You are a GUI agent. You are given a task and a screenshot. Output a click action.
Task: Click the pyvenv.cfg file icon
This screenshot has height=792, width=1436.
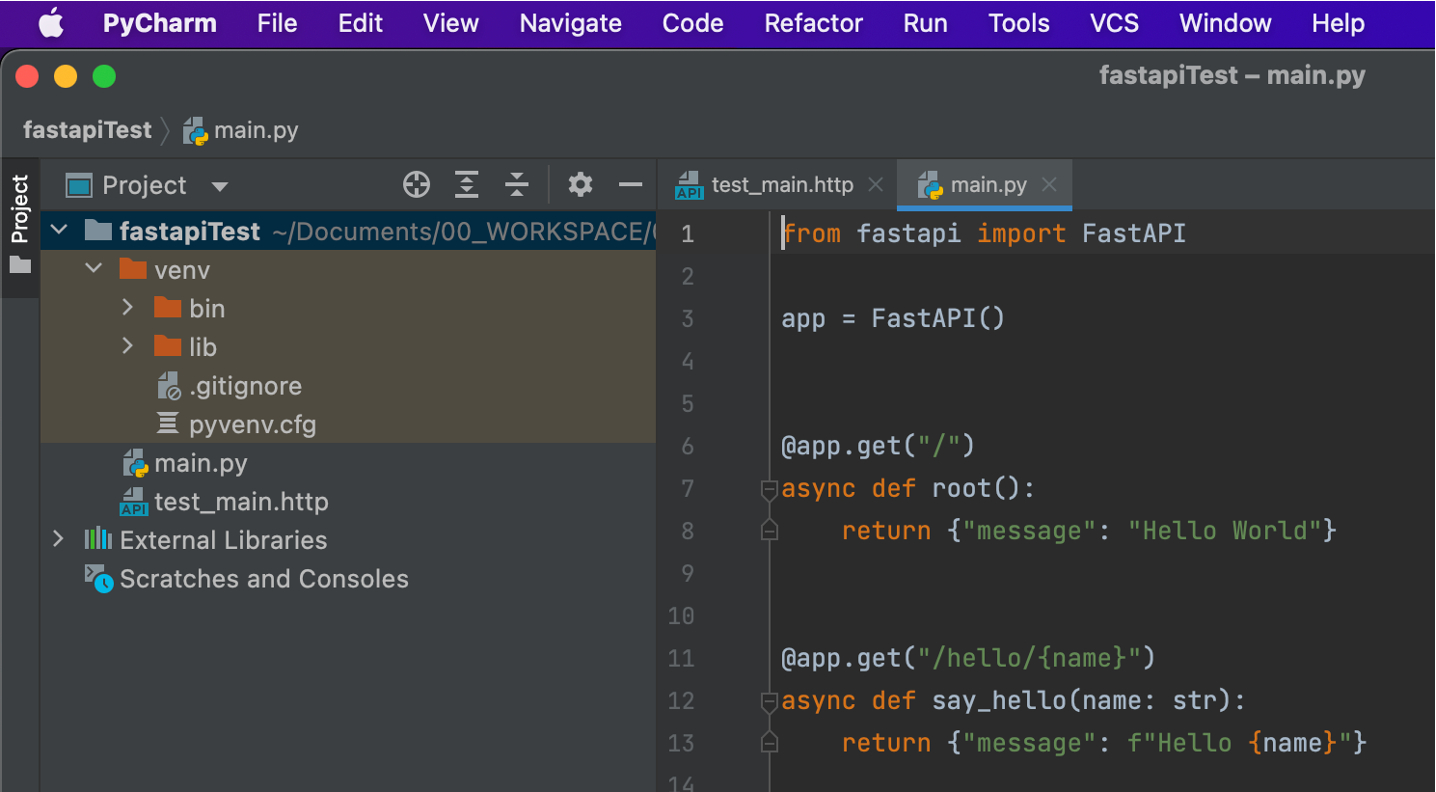168,424
